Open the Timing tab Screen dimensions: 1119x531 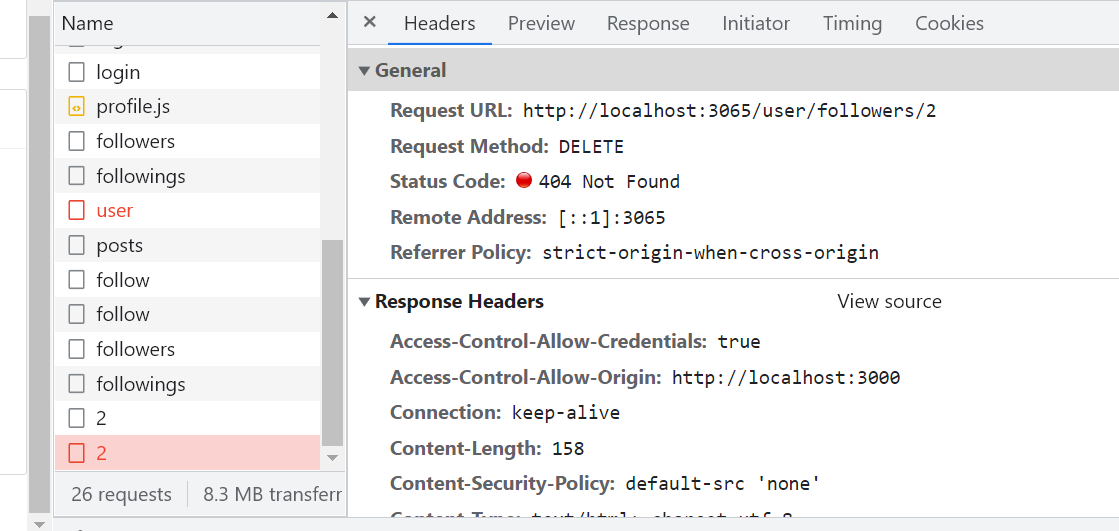click(852, 23)
